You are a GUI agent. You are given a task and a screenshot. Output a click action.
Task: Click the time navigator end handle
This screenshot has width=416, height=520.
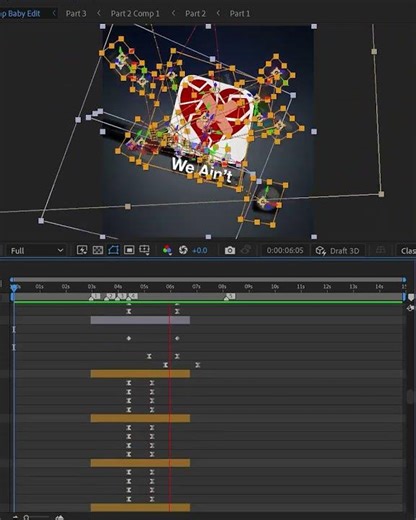(x=404, y=280)
